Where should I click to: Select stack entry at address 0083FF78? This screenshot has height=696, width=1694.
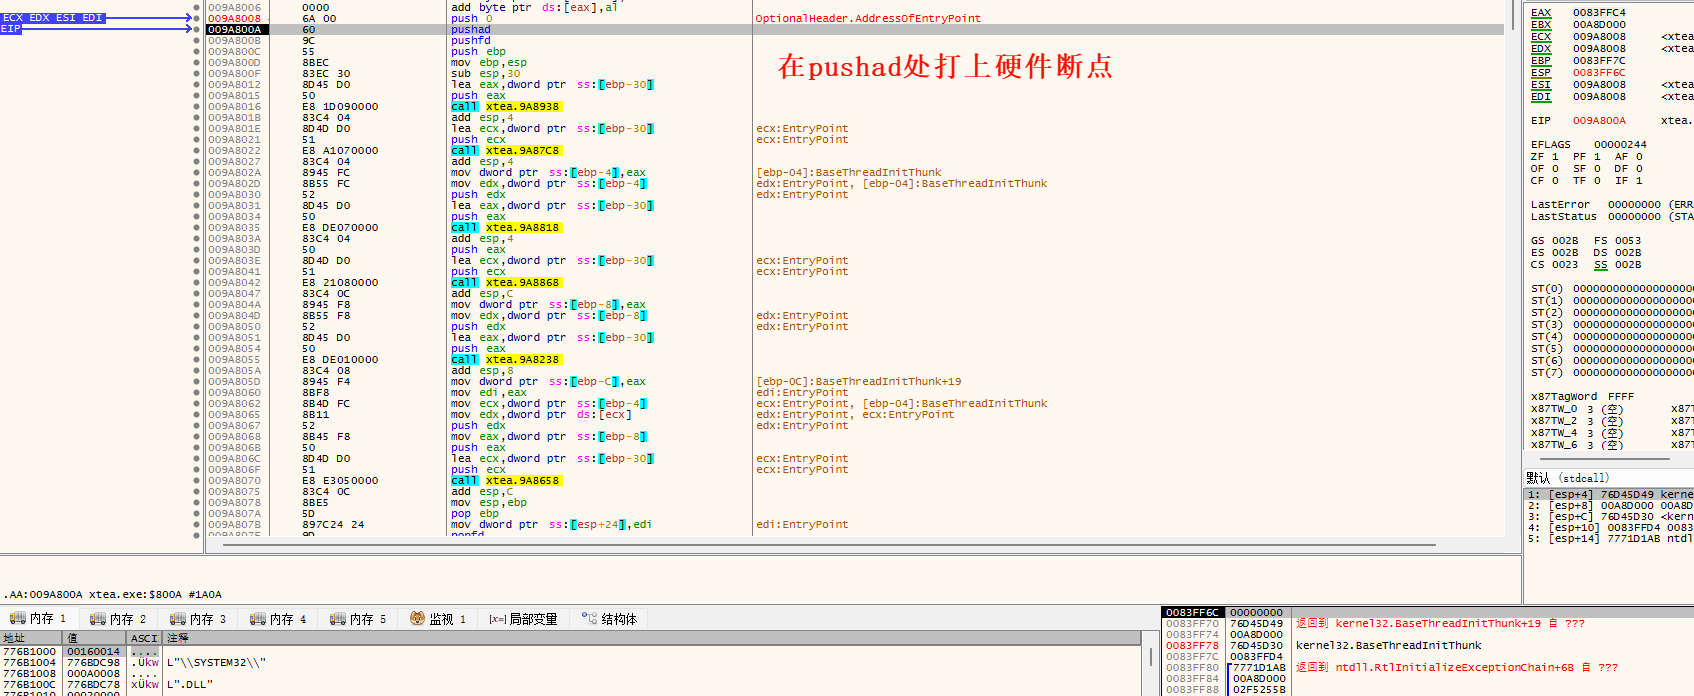1192,646
